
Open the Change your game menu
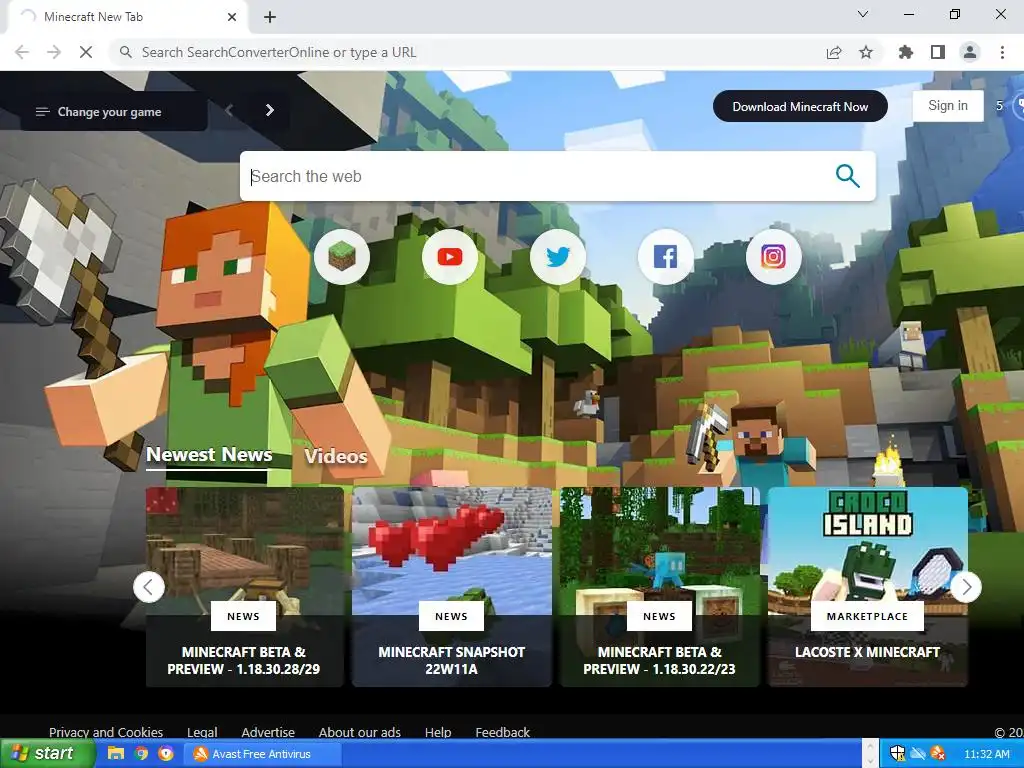click(114, 112)
